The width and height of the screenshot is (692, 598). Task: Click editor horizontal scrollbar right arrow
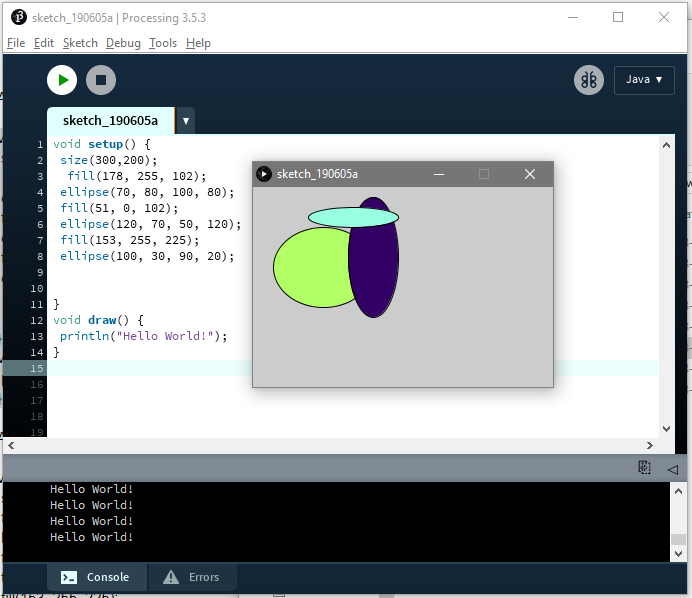[x=650, y=445]
